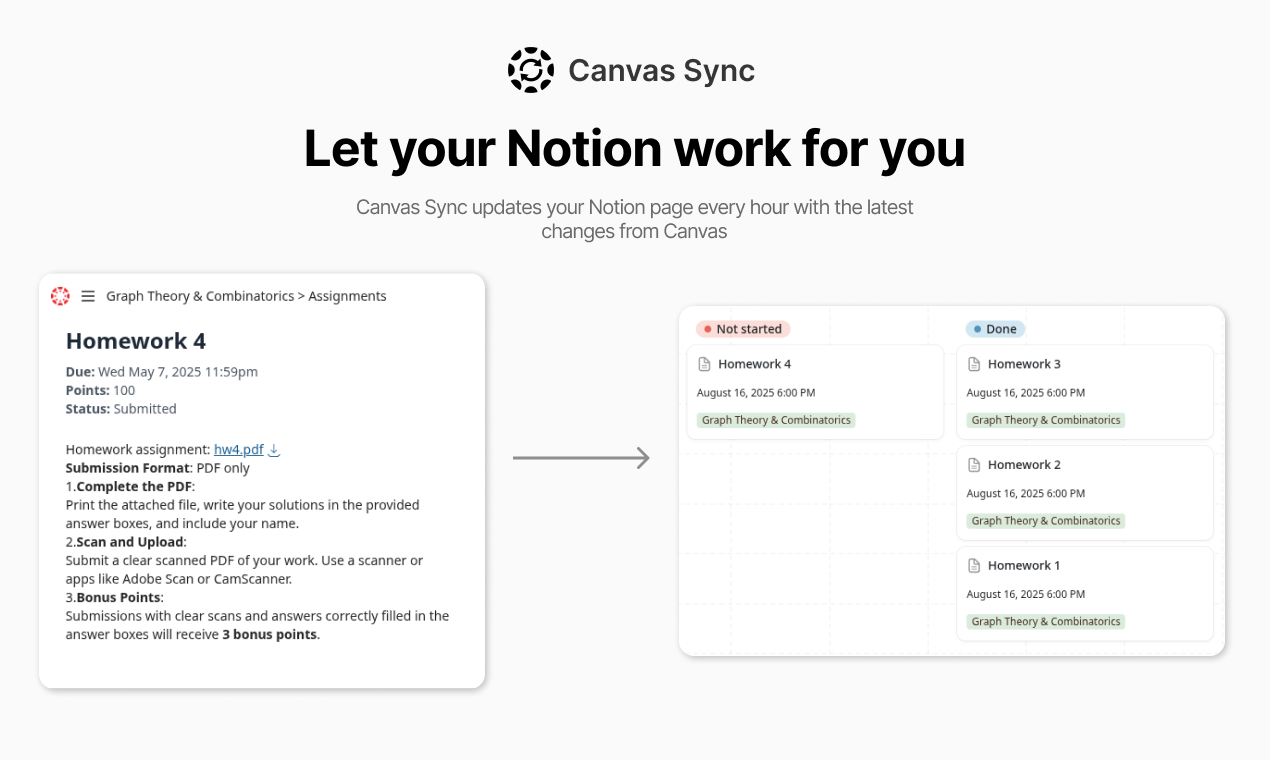The image size is (1270, 760).
Task: Click the date on the Homework 3 card
Action: (x=1026, y=393)
